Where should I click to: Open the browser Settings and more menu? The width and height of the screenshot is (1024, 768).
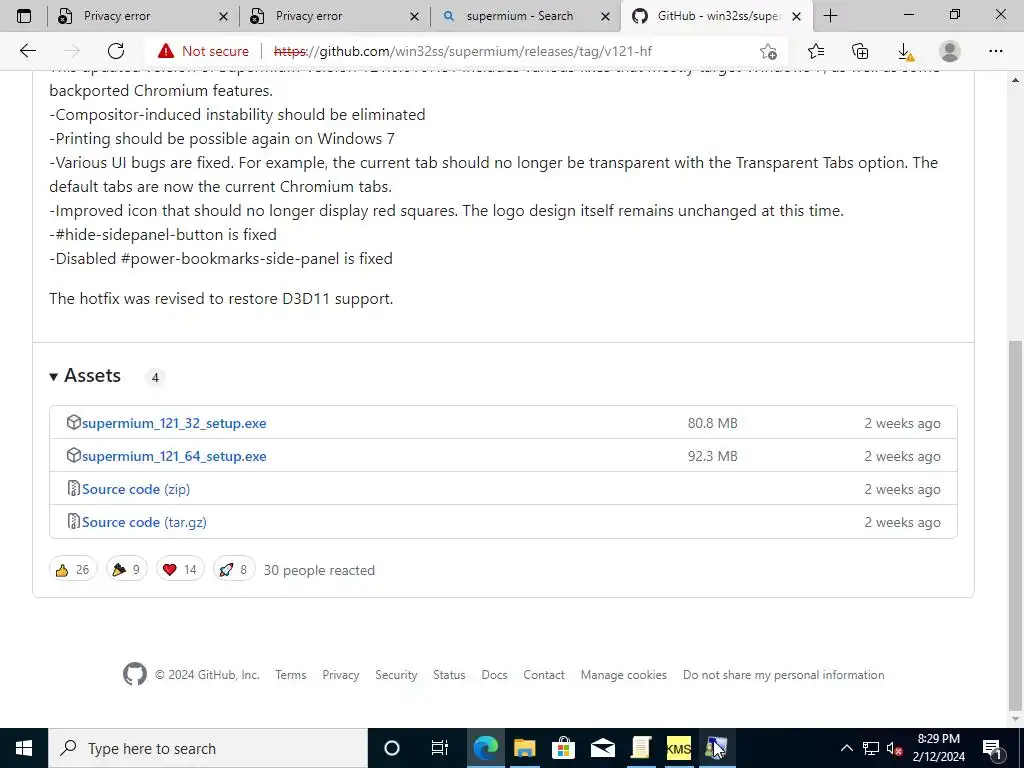coord(995,51)
